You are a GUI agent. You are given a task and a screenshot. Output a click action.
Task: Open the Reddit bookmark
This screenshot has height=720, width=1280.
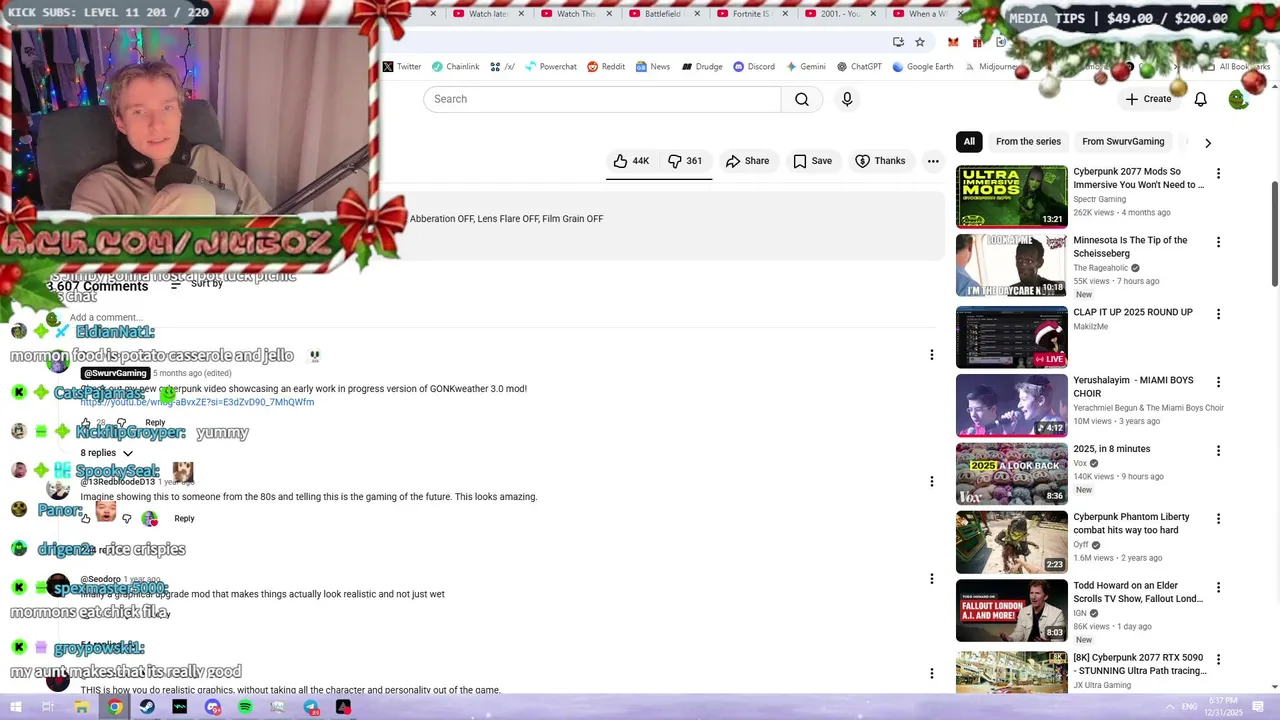[606, 67]
